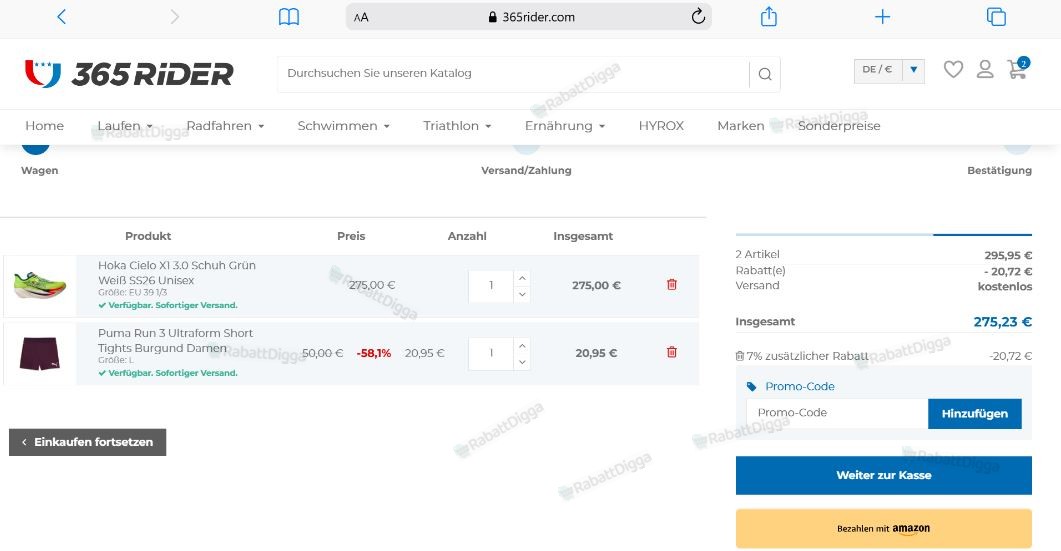Click the -58,1% discount label
This screenshot has height=551, width=1061.
(x=374, y=353)
